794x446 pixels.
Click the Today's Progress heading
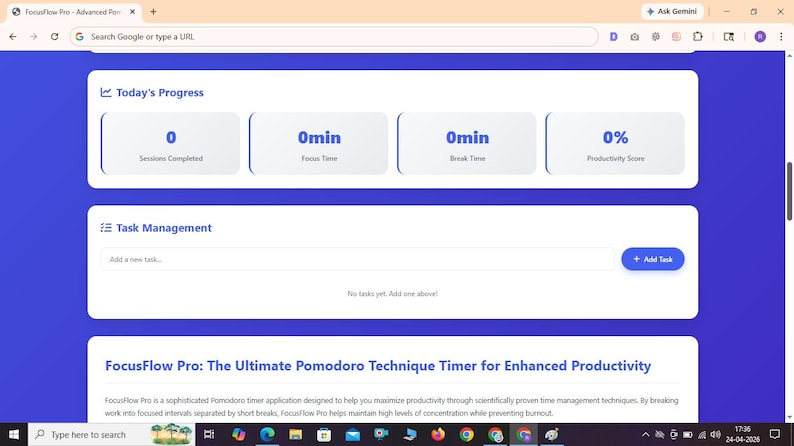click(x=160, y=93)
